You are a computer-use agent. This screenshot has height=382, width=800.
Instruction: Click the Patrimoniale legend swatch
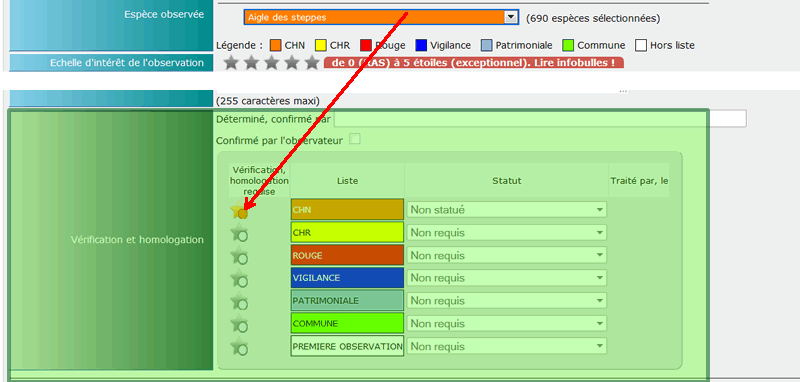click(x=487, y=45)
